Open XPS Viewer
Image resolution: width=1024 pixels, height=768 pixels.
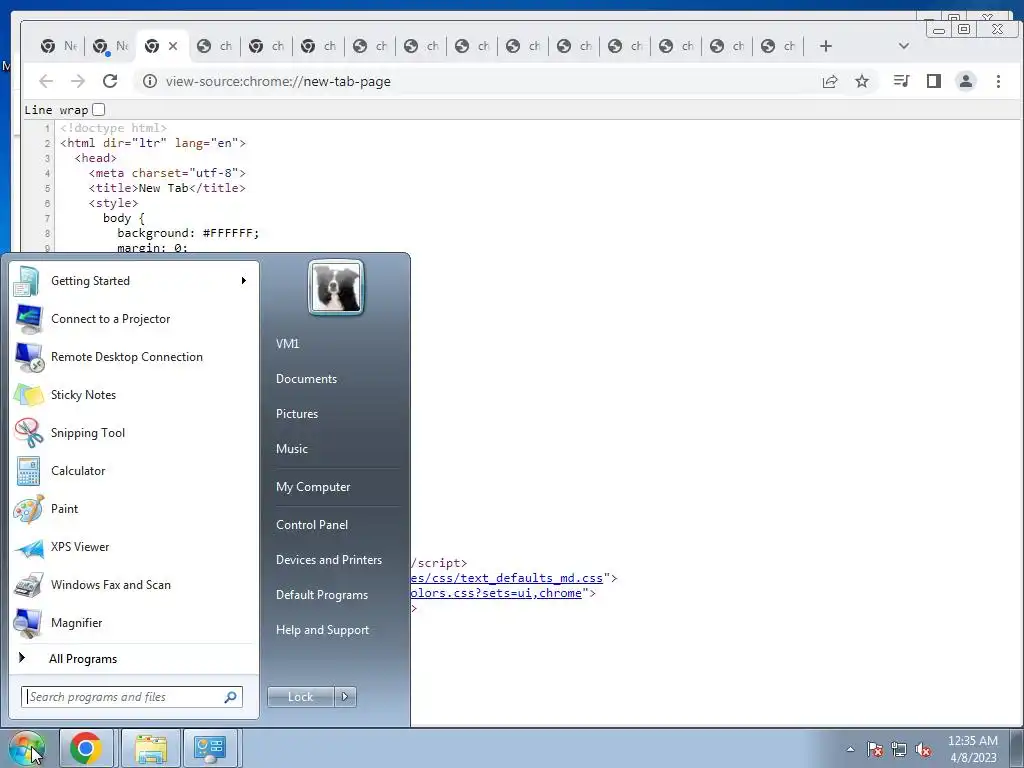(134, 547)
